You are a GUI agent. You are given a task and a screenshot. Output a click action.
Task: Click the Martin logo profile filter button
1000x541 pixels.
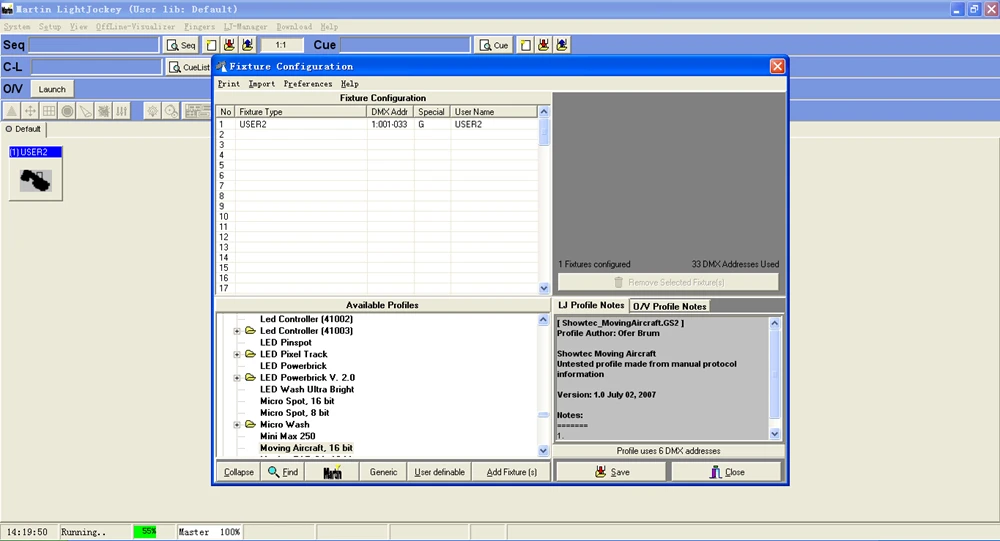point(334,472)
